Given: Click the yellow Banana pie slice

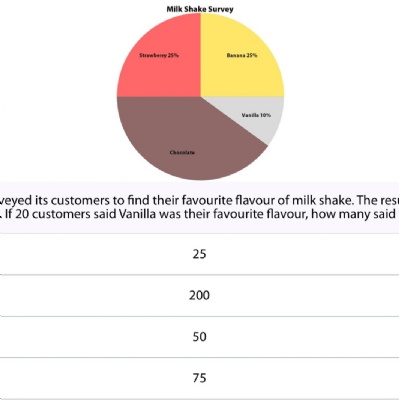Looking at the screenshot, I should pyautogui.click(x=242, y=73).
